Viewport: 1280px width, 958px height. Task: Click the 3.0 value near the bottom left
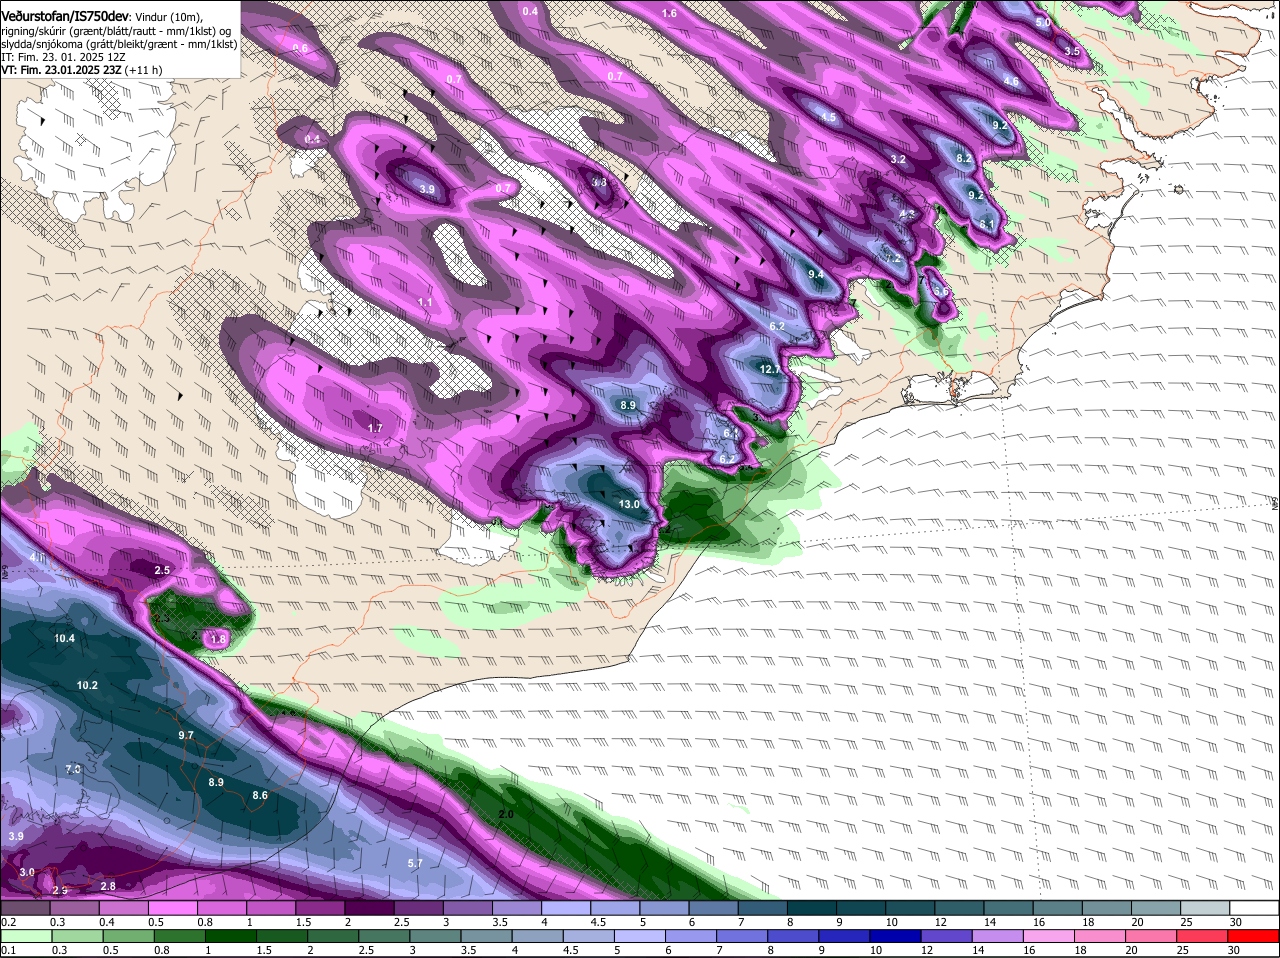tap(27, 872)
